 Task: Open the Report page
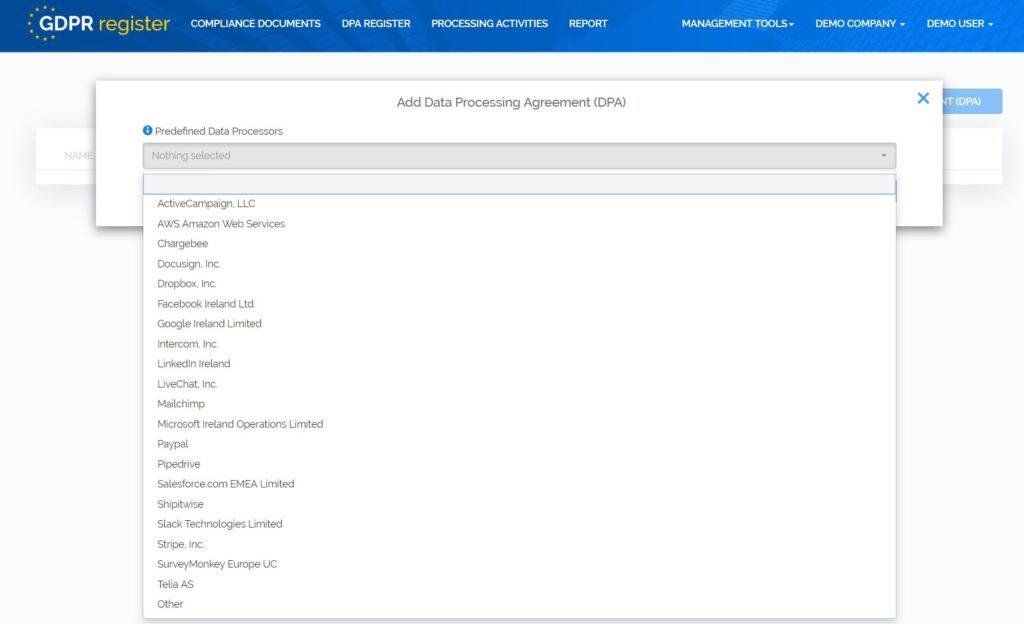588,23
